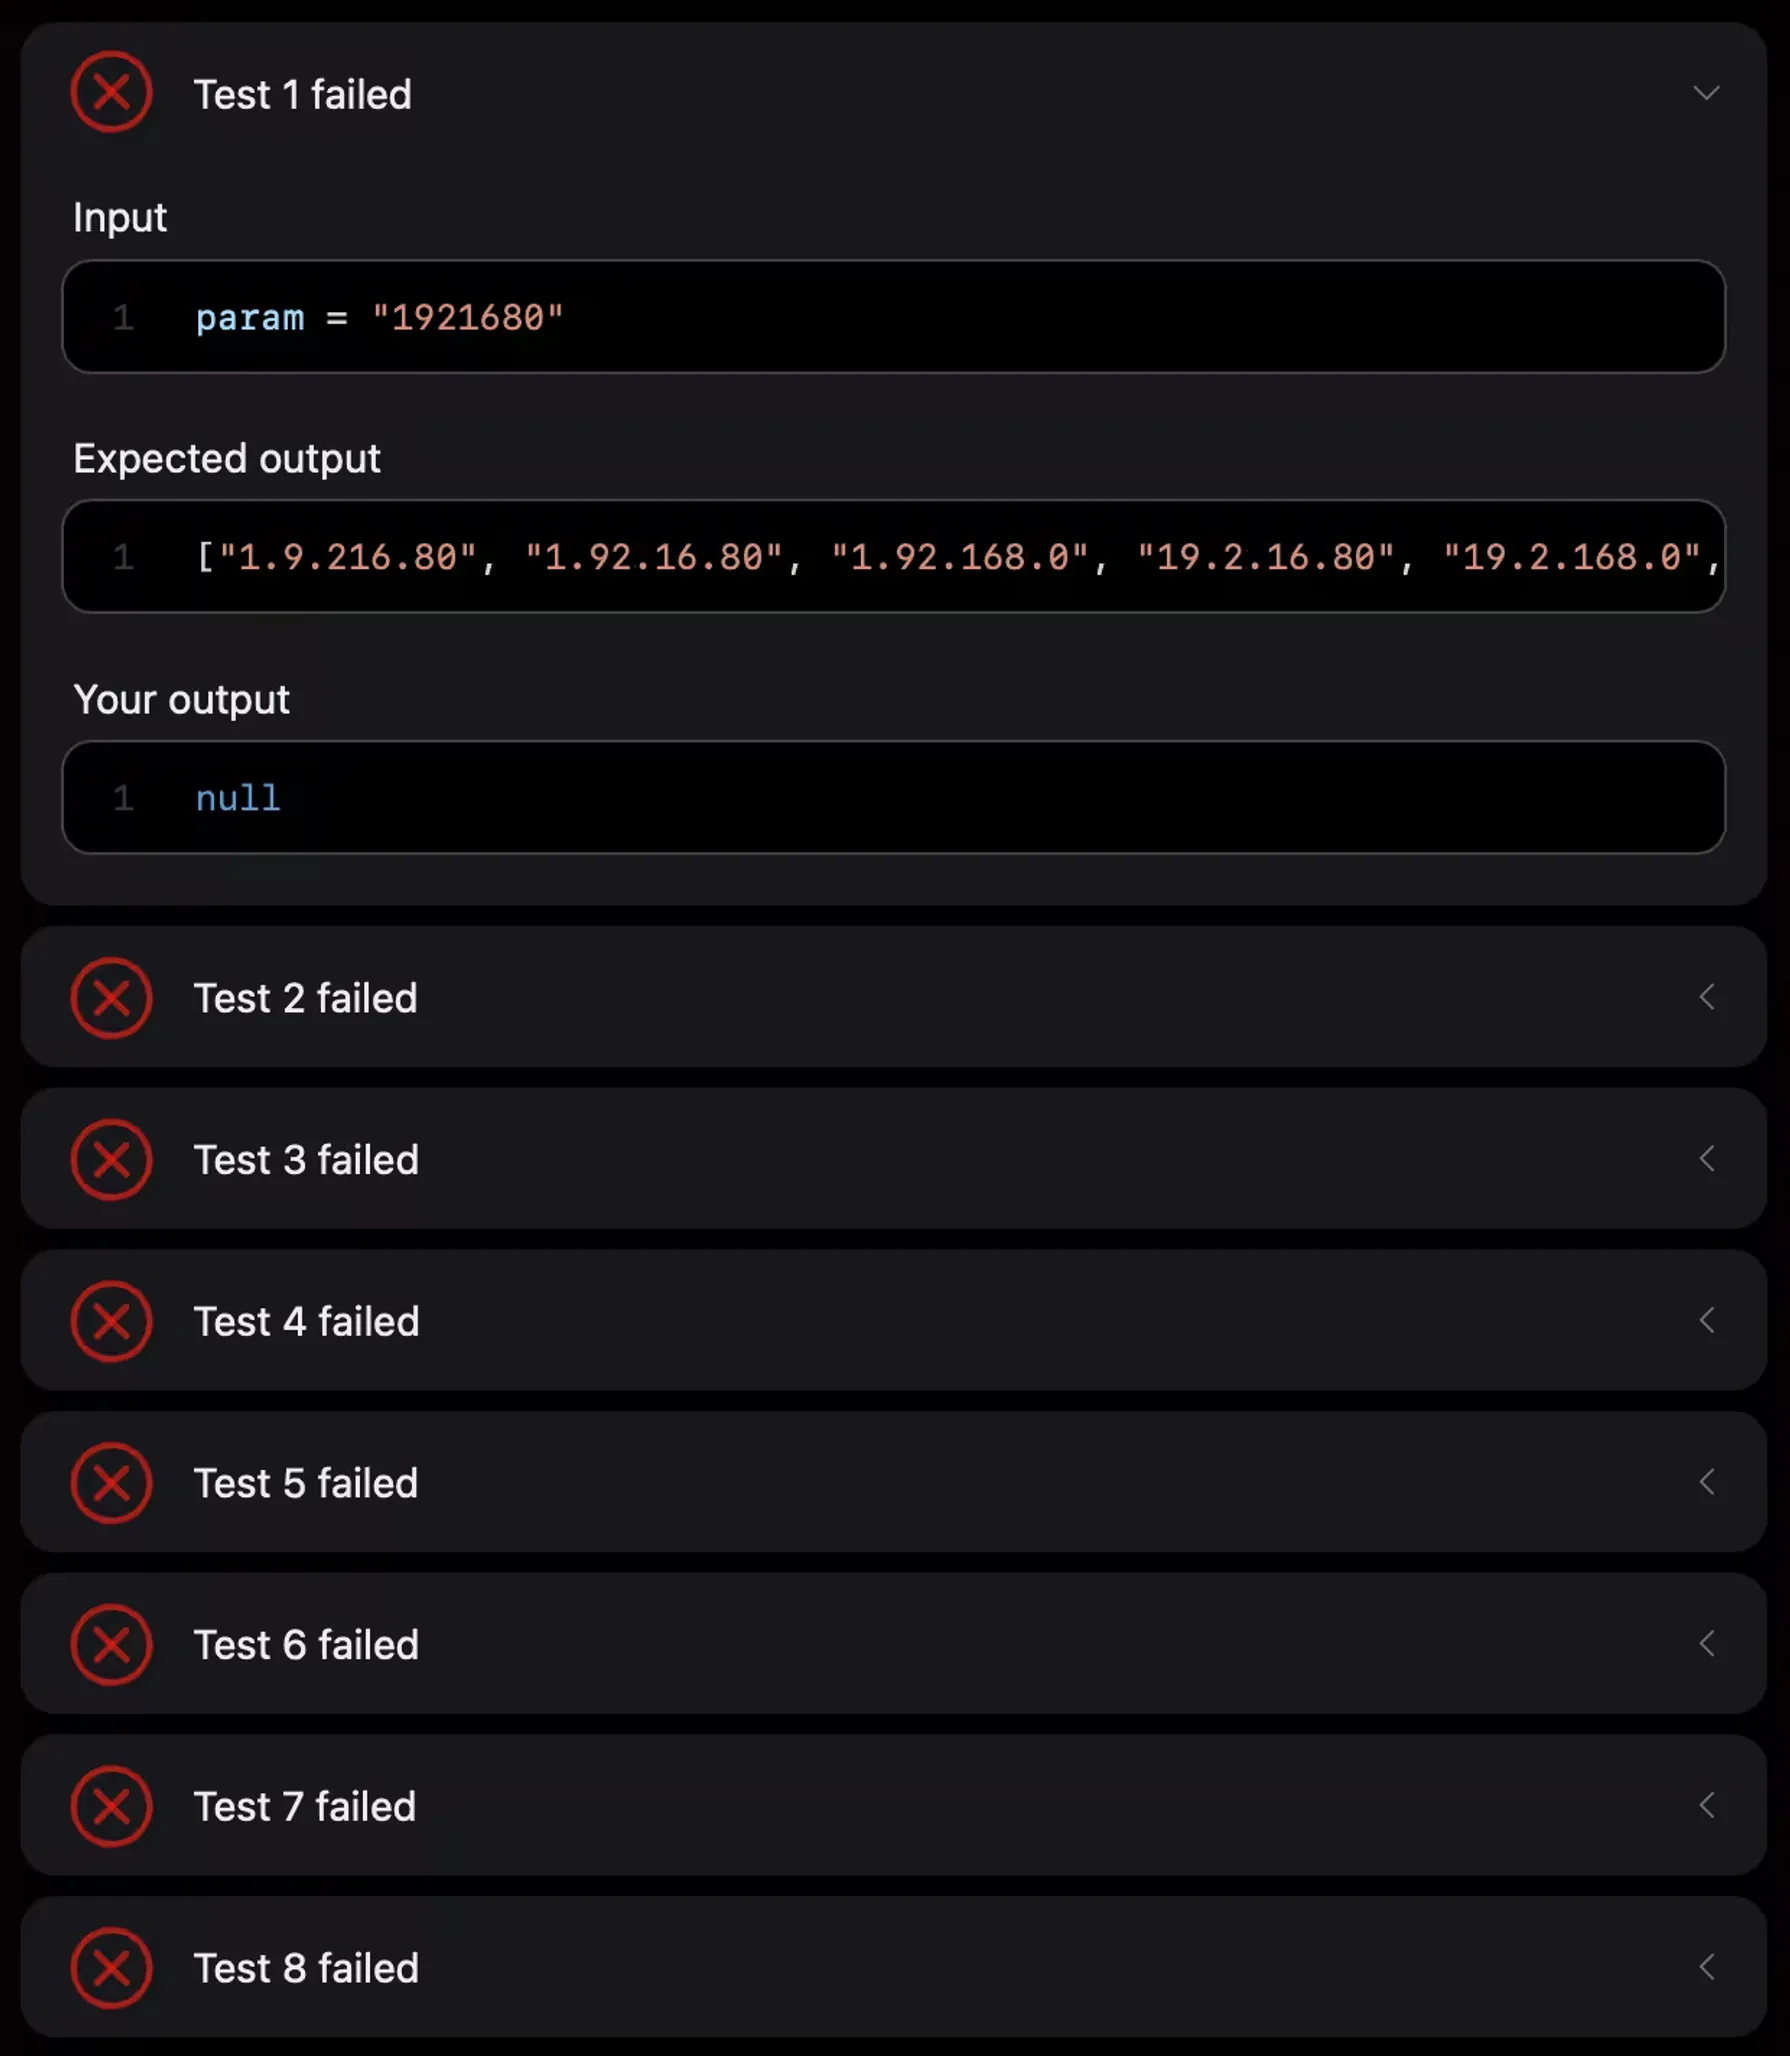Expand Test 3 with its chevron arrow
Screen dimensions: 1790x2056
(1706, 1159)
